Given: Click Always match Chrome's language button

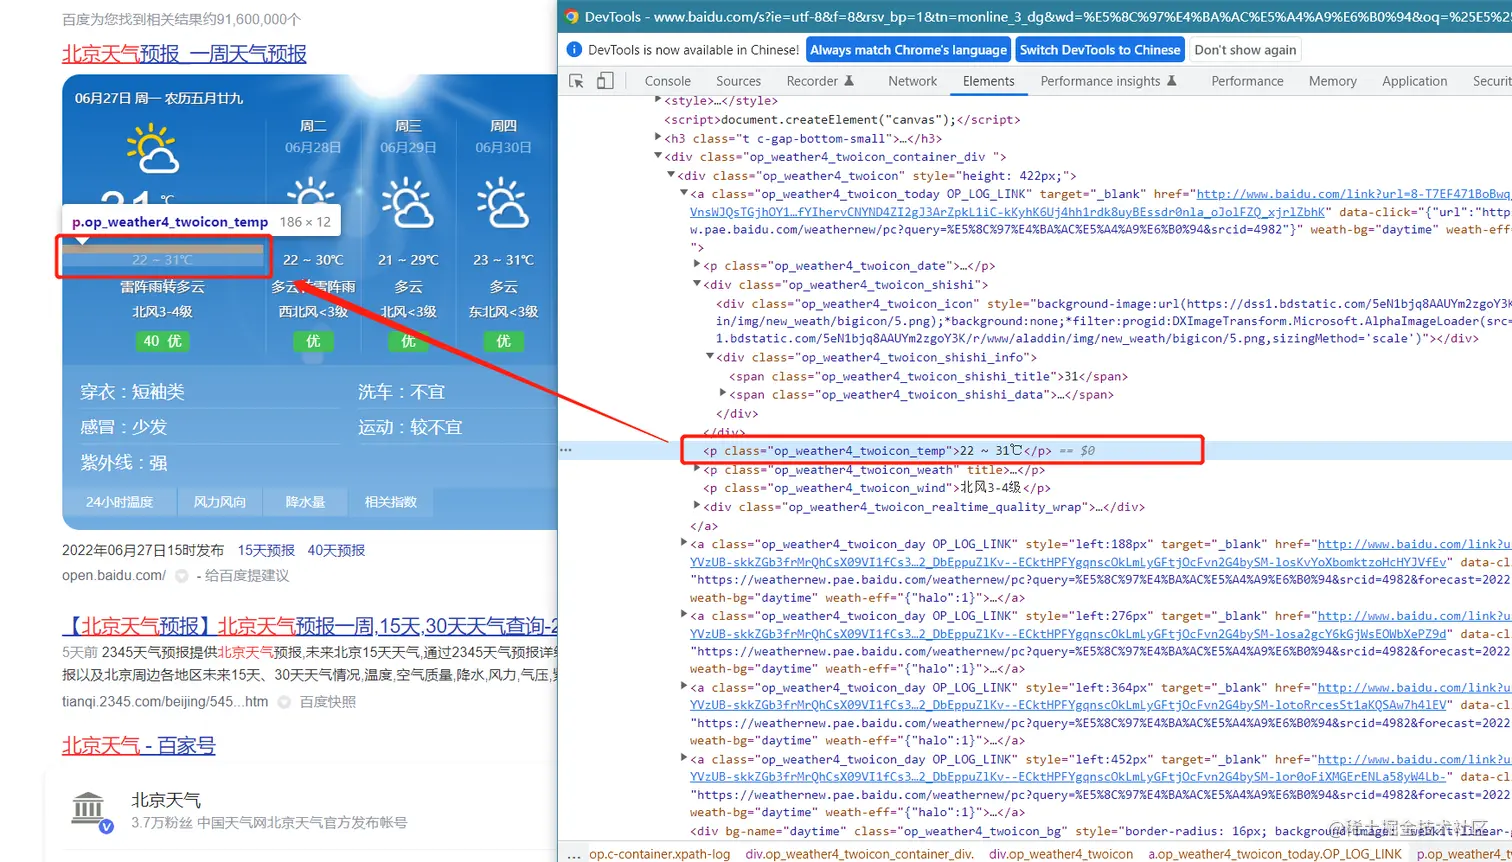Looking at the screenshot, I should 909,50.
